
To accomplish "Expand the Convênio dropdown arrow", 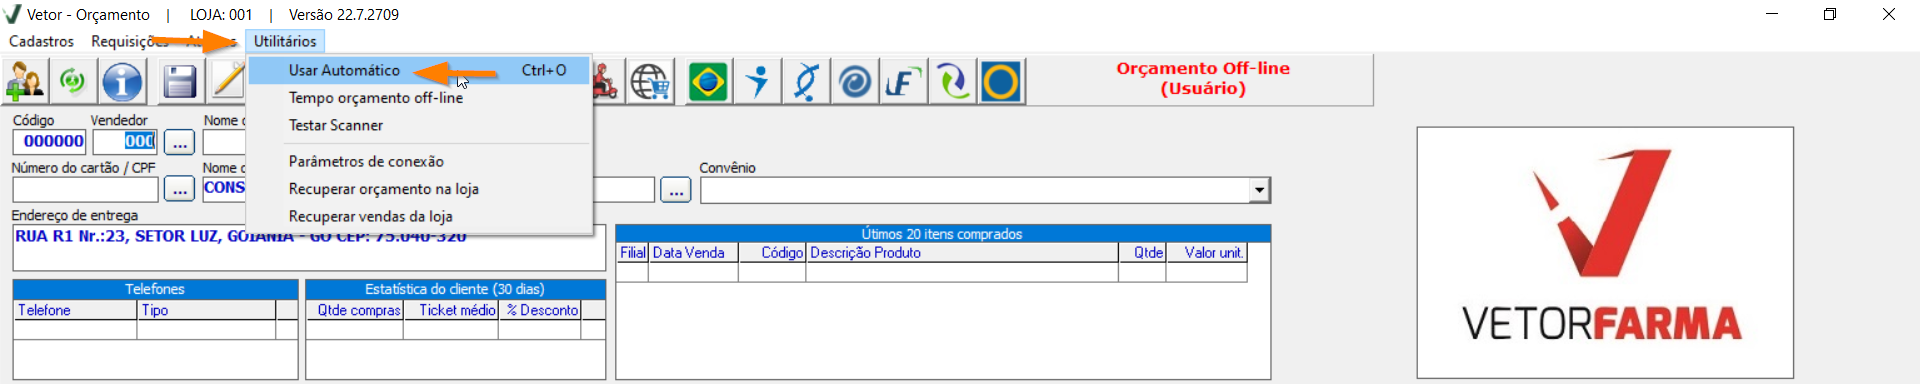I will point(1260,190).
